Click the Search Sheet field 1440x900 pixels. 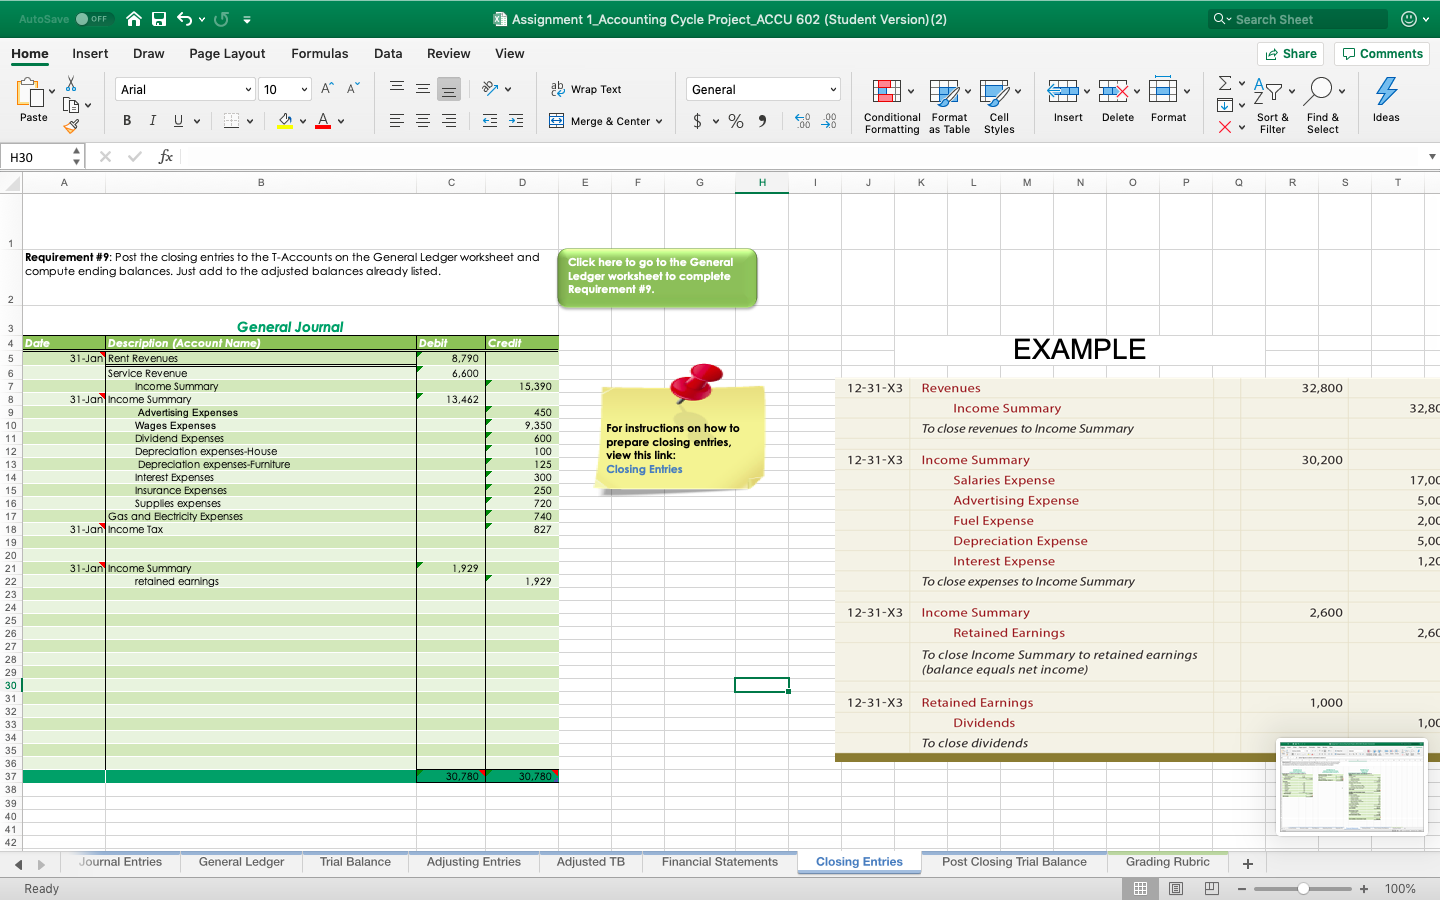click(x=1299, y=19)
